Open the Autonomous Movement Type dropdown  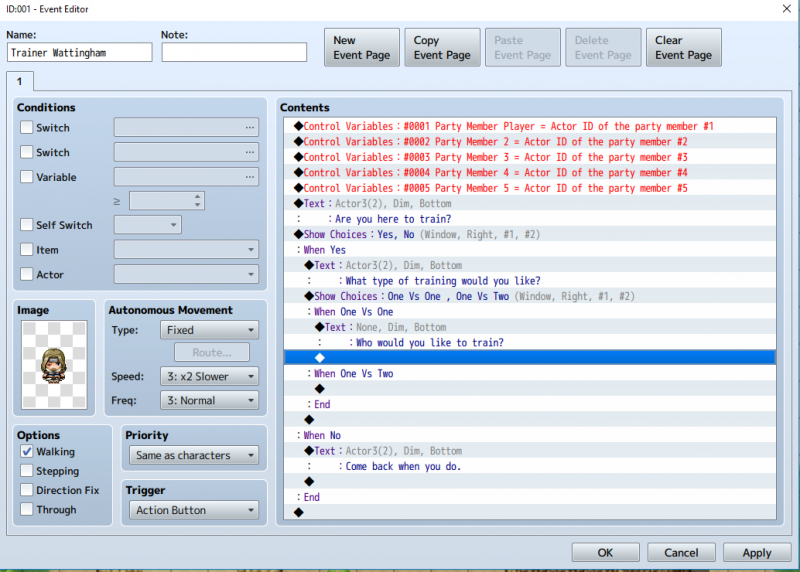[209, 330]
